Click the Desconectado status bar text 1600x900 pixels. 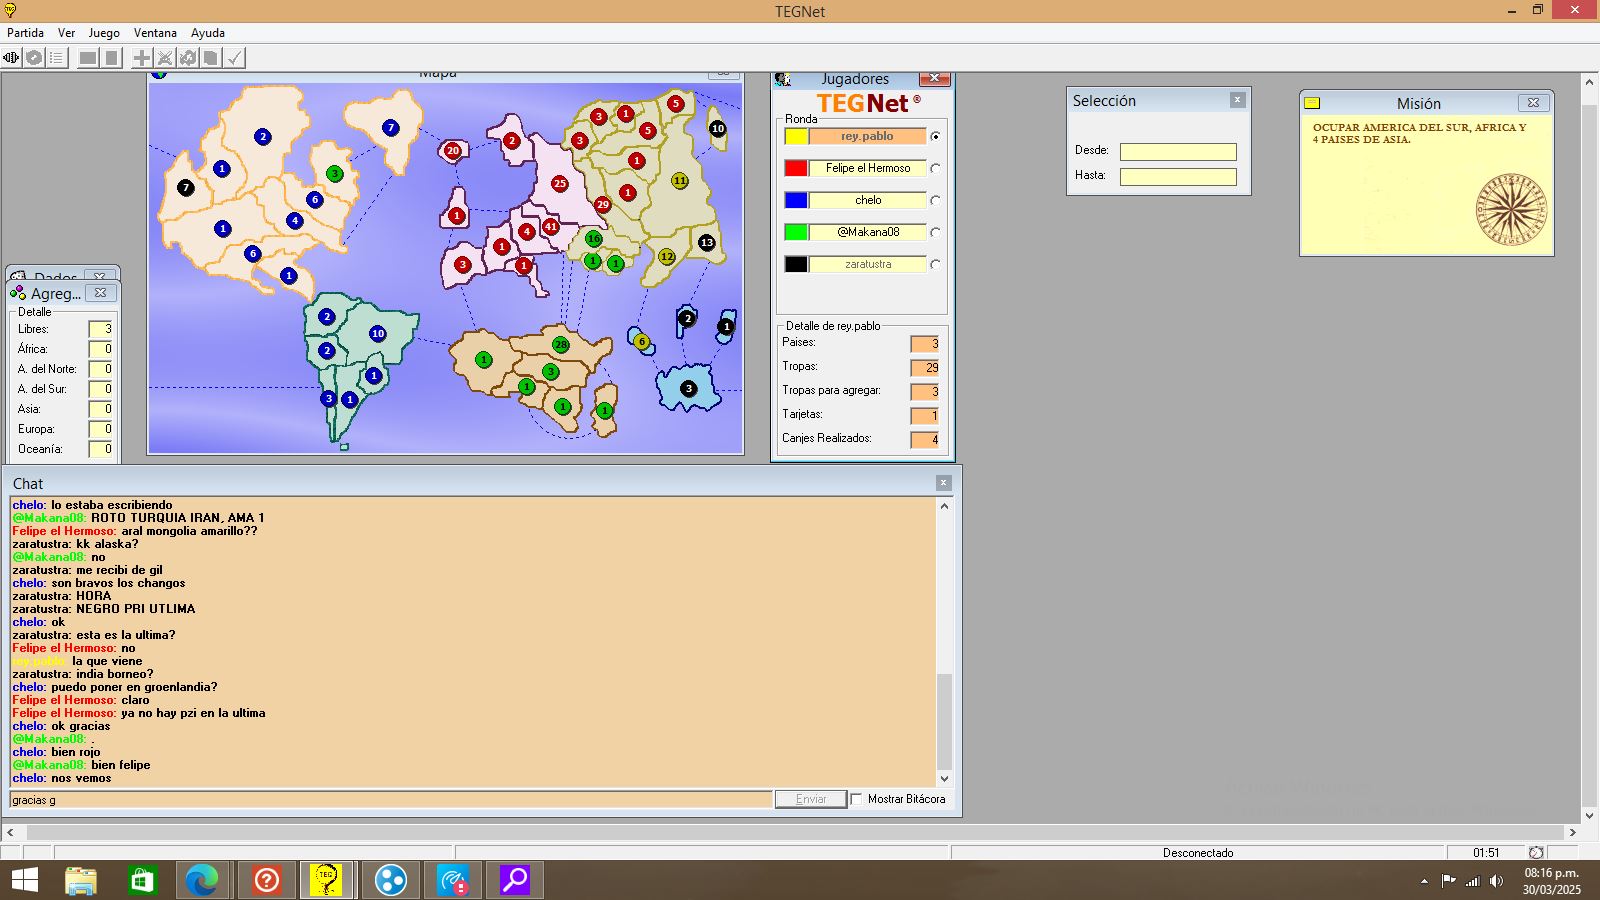click(1198, 853)
